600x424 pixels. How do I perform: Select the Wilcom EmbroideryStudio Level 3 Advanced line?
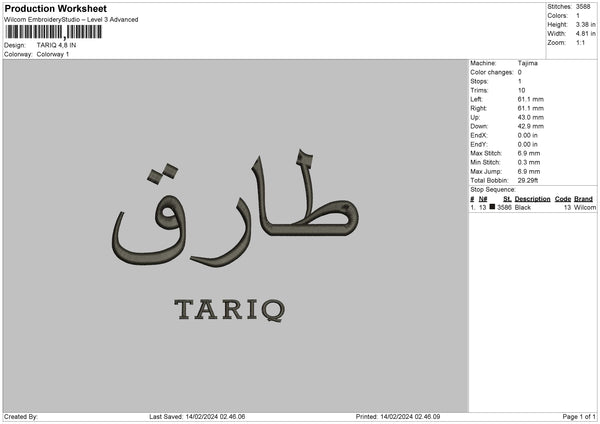click(71, 20)
